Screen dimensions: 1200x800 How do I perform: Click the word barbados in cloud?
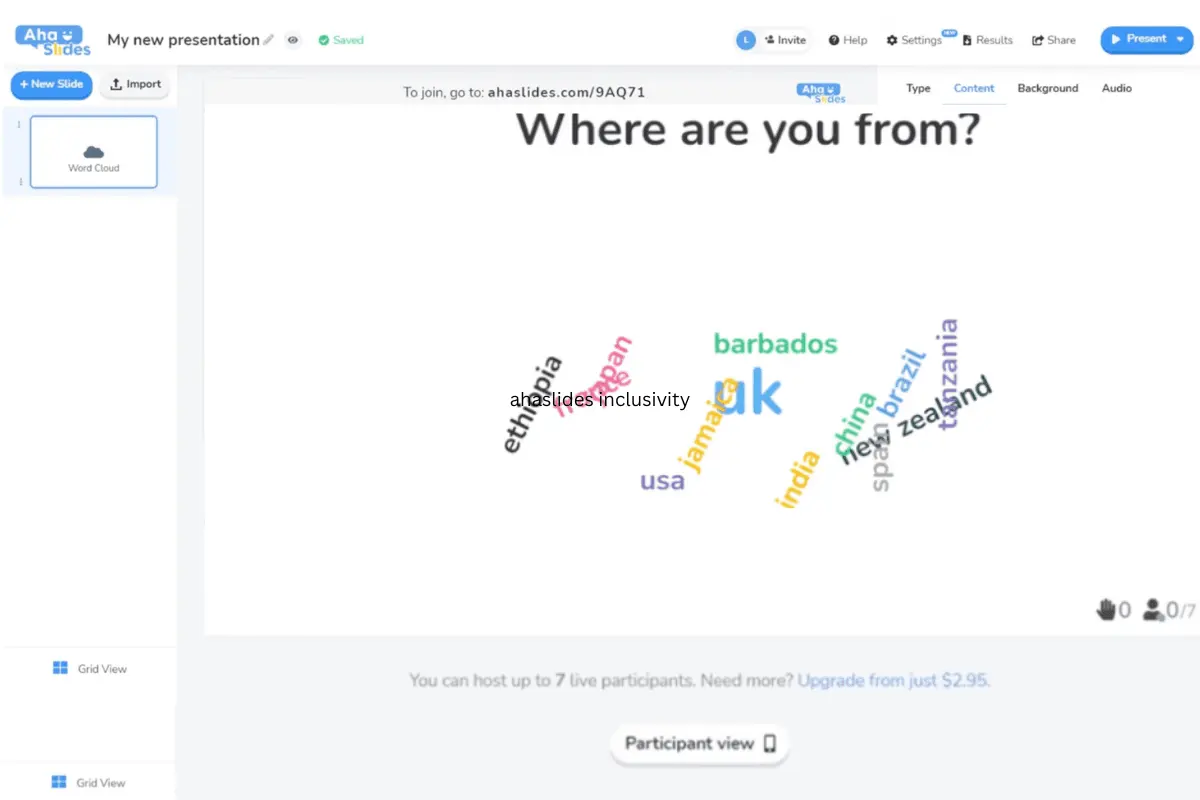(775, 344)
